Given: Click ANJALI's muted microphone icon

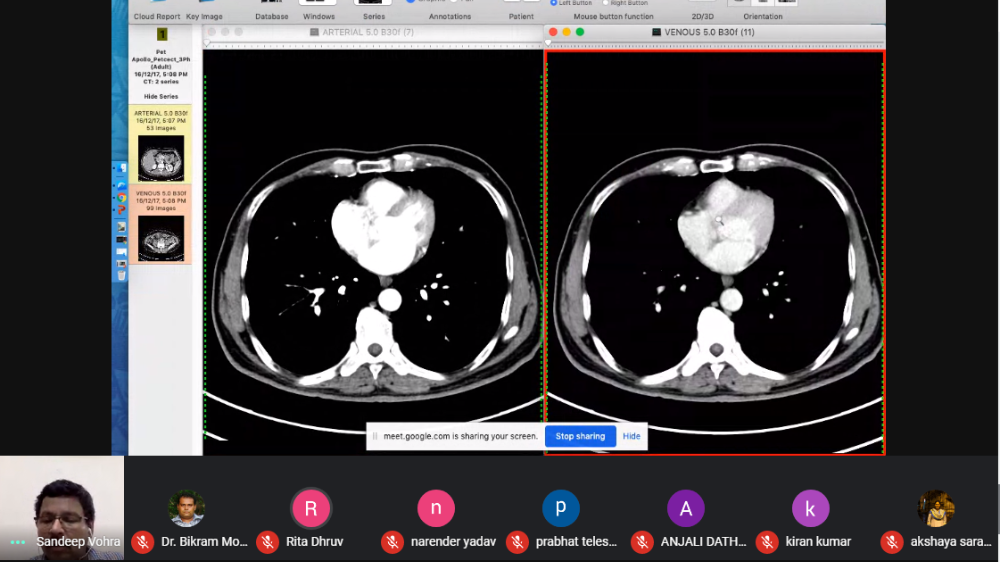Looking at the screenshot, I should coord(642,542).
